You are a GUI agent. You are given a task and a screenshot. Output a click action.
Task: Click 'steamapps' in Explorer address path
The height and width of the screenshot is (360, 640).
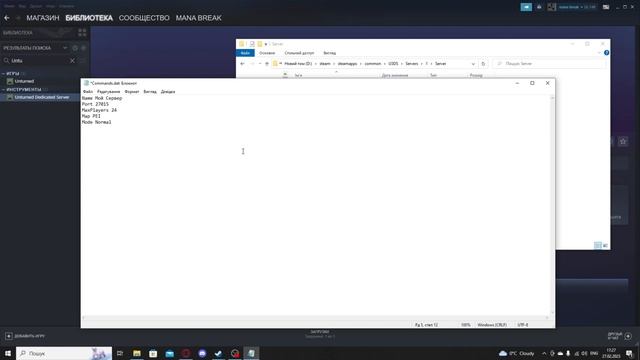347,64
